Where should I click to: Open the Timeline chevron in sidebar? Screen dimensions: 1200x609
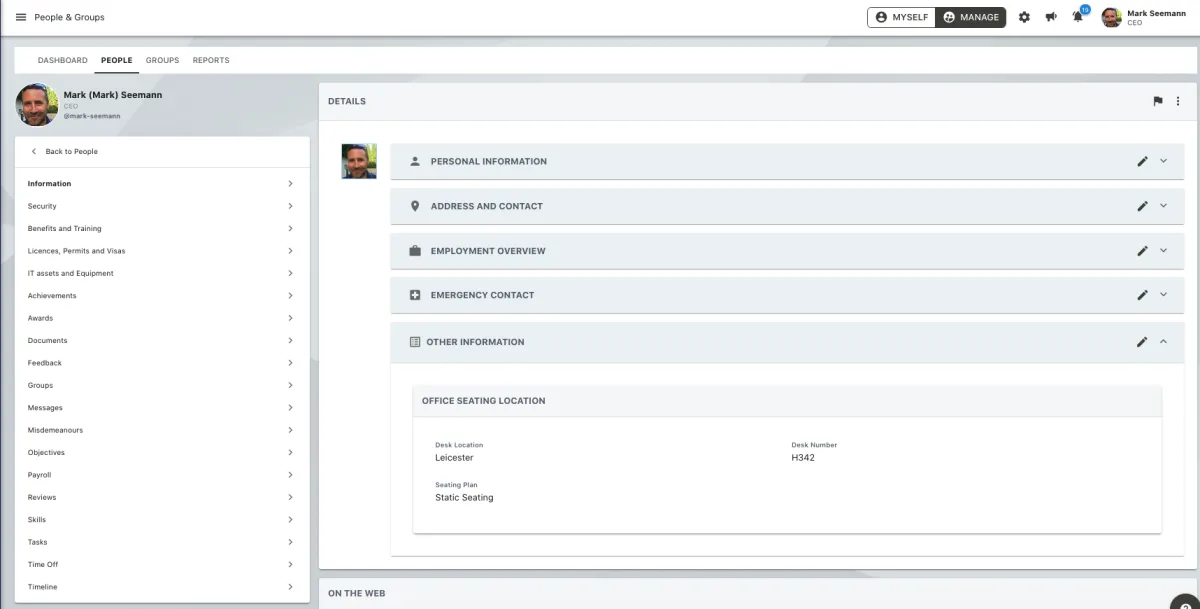290,587
